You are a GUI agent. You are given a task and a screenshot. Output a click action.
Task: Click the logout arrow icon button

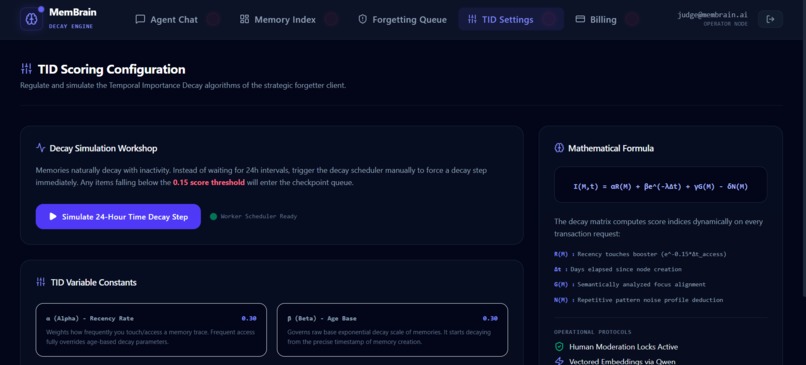tap(770, 19)
